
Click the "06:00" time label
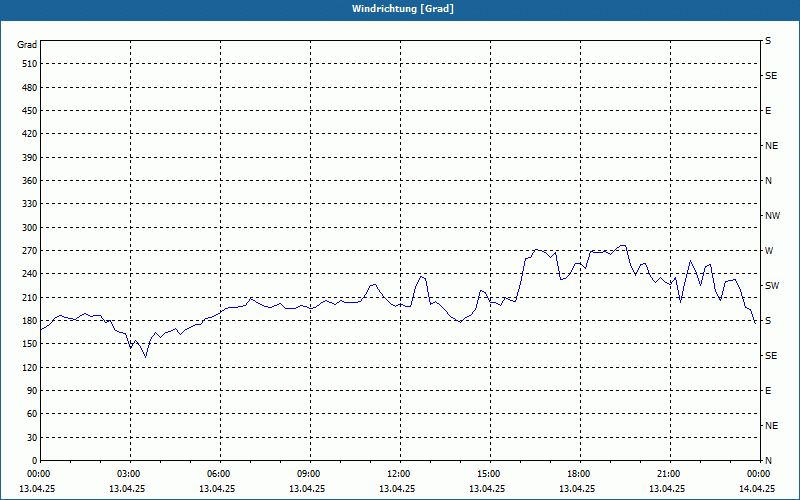pyautogui.click(x=220, y=474)
